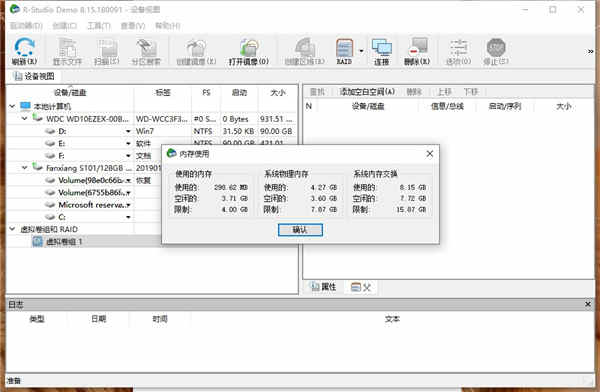Collapse the WDC WD10EZEX drive node

(24, 119)
